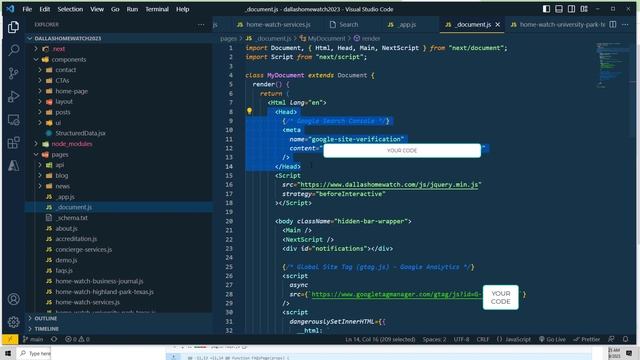
Task: Click Synchronize Changes icon in status bar
Action: (x=54, y=339)
